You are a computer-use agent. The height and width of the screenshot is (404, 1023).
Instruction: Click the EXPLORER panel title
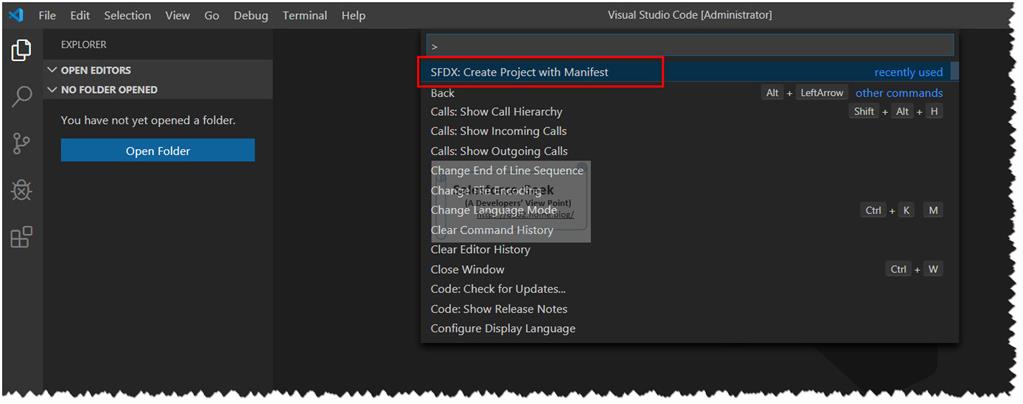tap(84, 44)
